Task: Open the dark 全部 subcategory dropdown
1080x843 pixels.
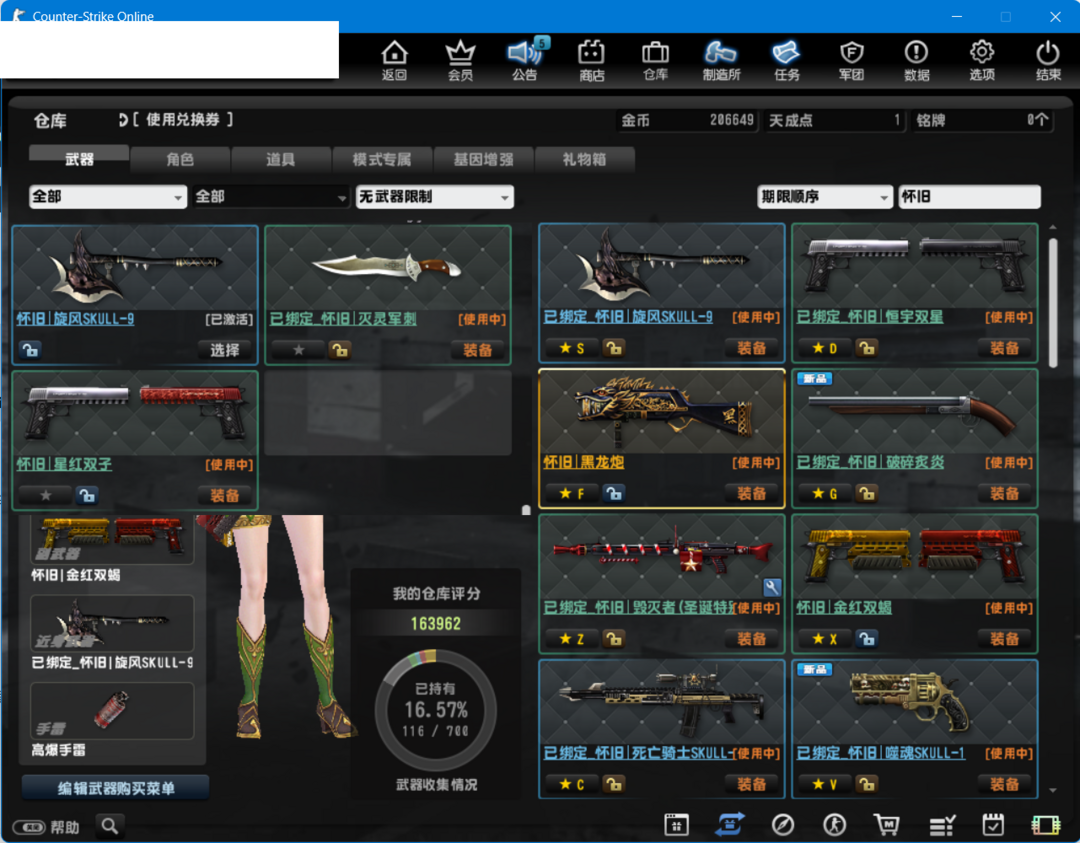Action: pos(271,197)
